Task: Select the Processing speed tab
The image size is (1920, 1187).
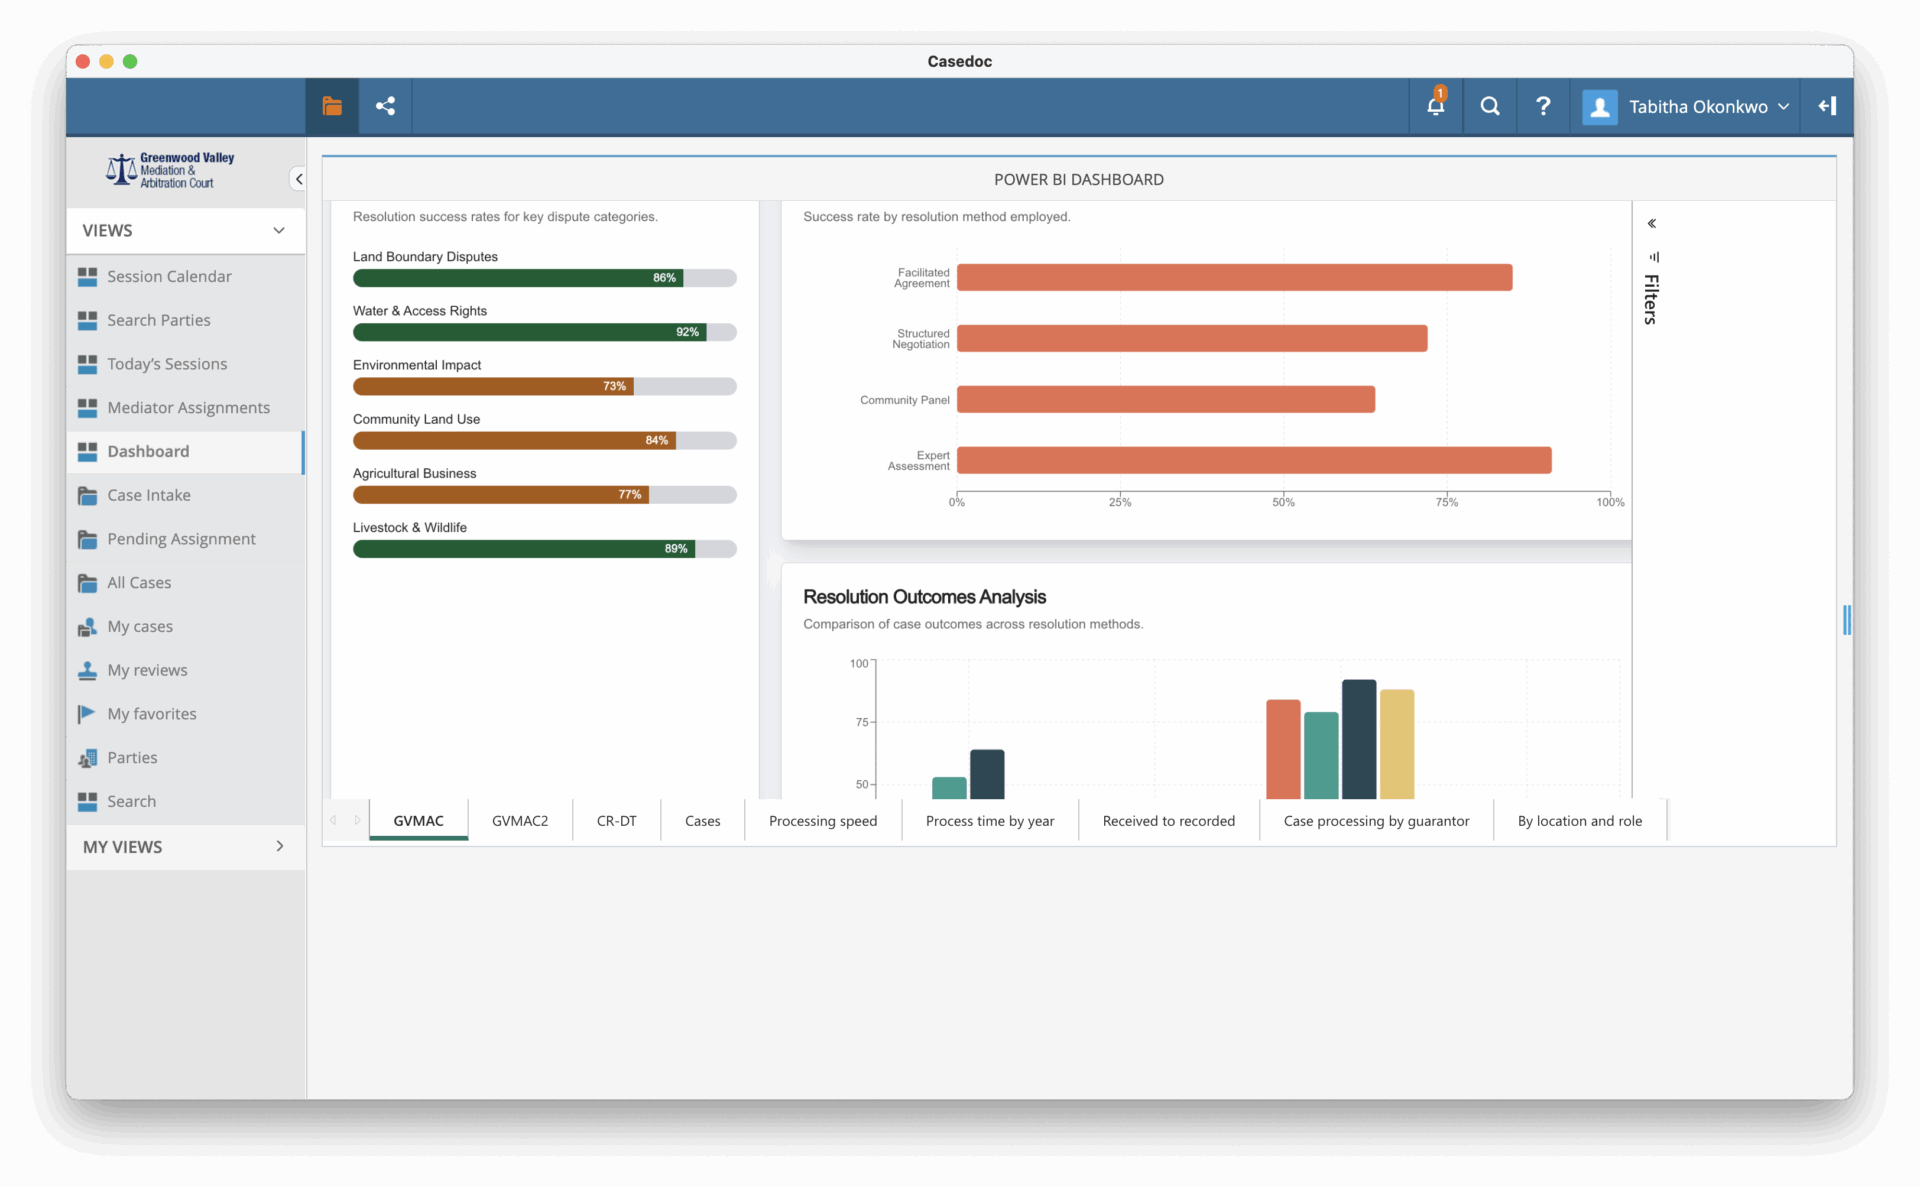Action: click(822, 820)
